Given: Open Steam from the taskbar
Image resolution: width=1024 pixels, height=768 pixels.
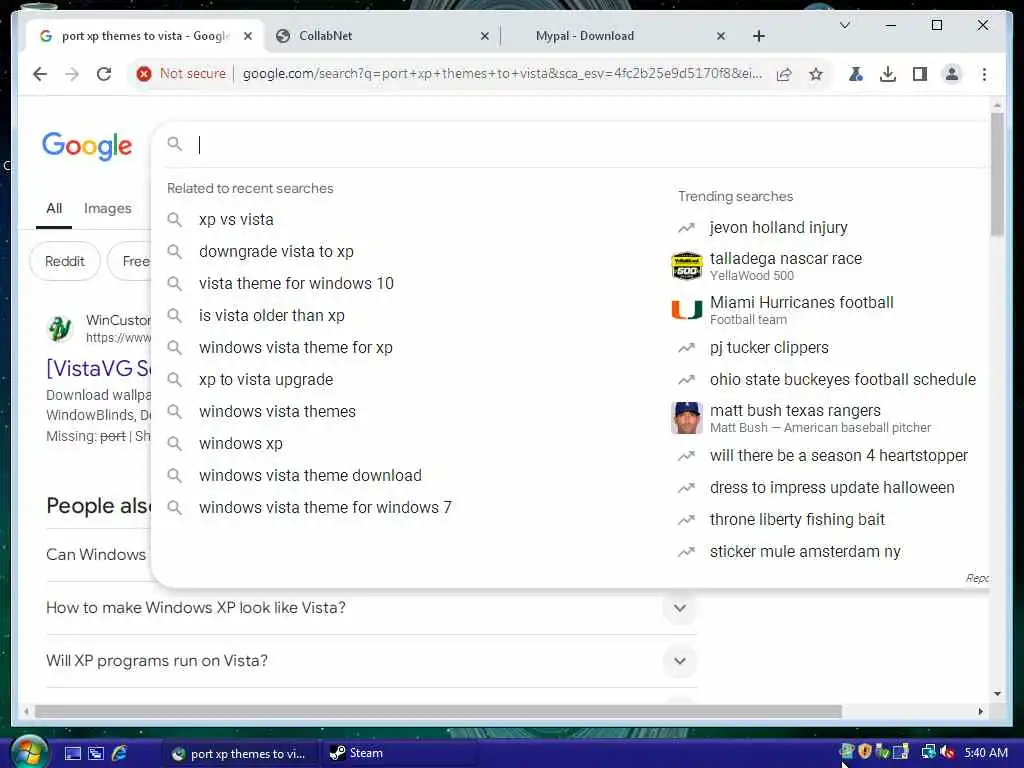Looking at the screenshot, I should point(399,754).
